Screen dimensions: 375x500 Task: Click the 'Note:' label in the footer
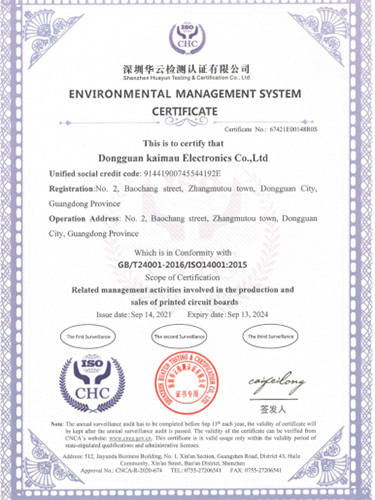pyautogui.click(x=57, y=424)
